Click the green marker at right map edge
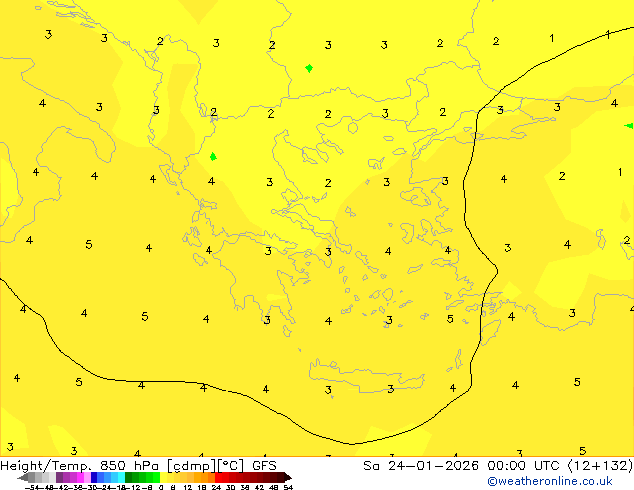The height and width of the screenshot is (490, 634). (x=629, y=126)
